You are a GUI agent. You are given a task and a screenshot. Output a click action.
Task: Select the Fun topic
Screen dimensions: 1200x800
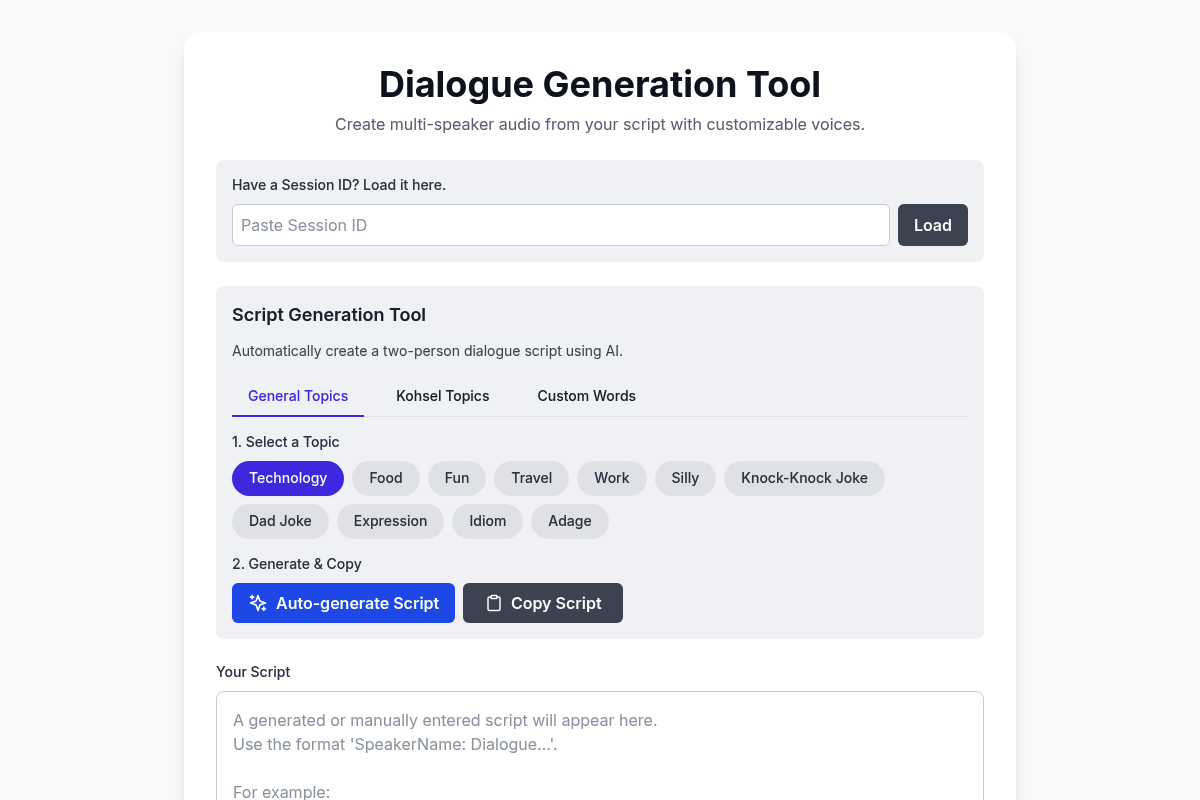(456, 478)
